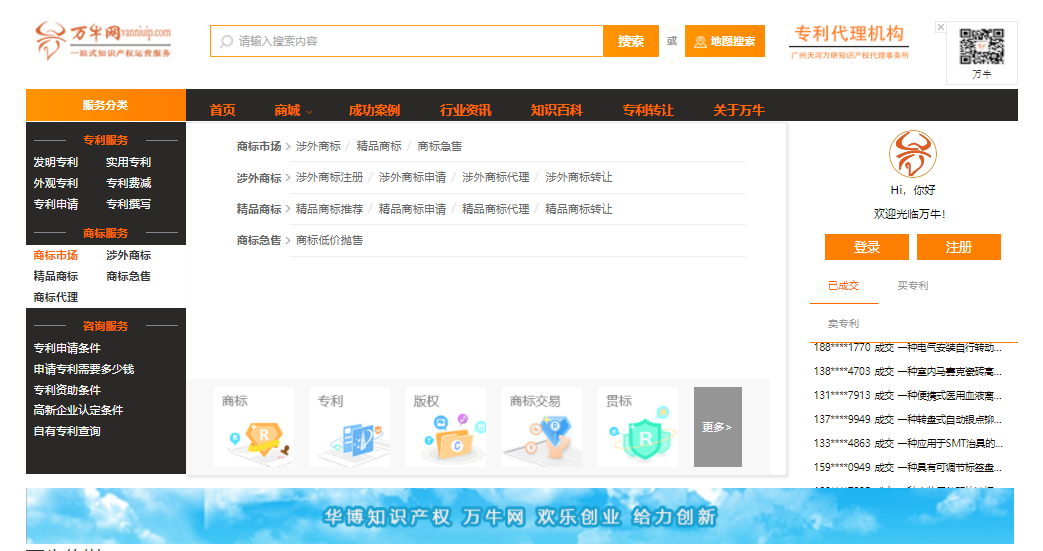Click the bull avatar icon
The image size is (1043, 551).
[913, 154]
